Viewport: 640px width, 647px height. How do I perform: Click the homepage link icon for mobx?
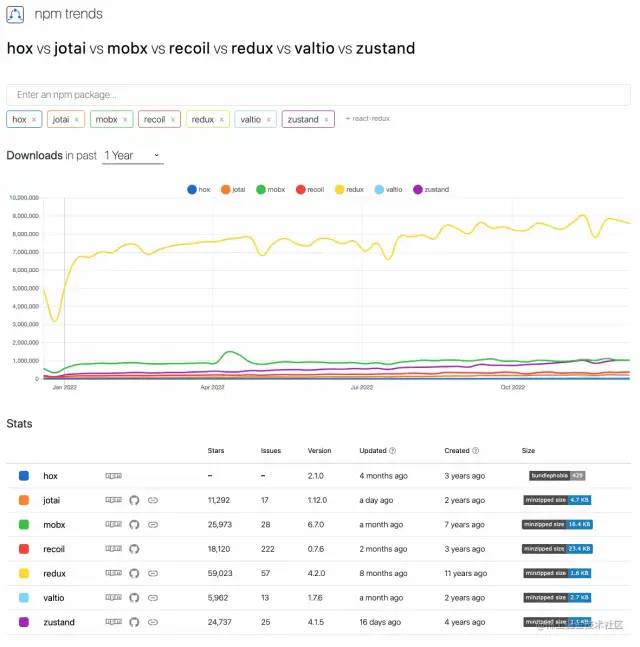click(153, 524)
